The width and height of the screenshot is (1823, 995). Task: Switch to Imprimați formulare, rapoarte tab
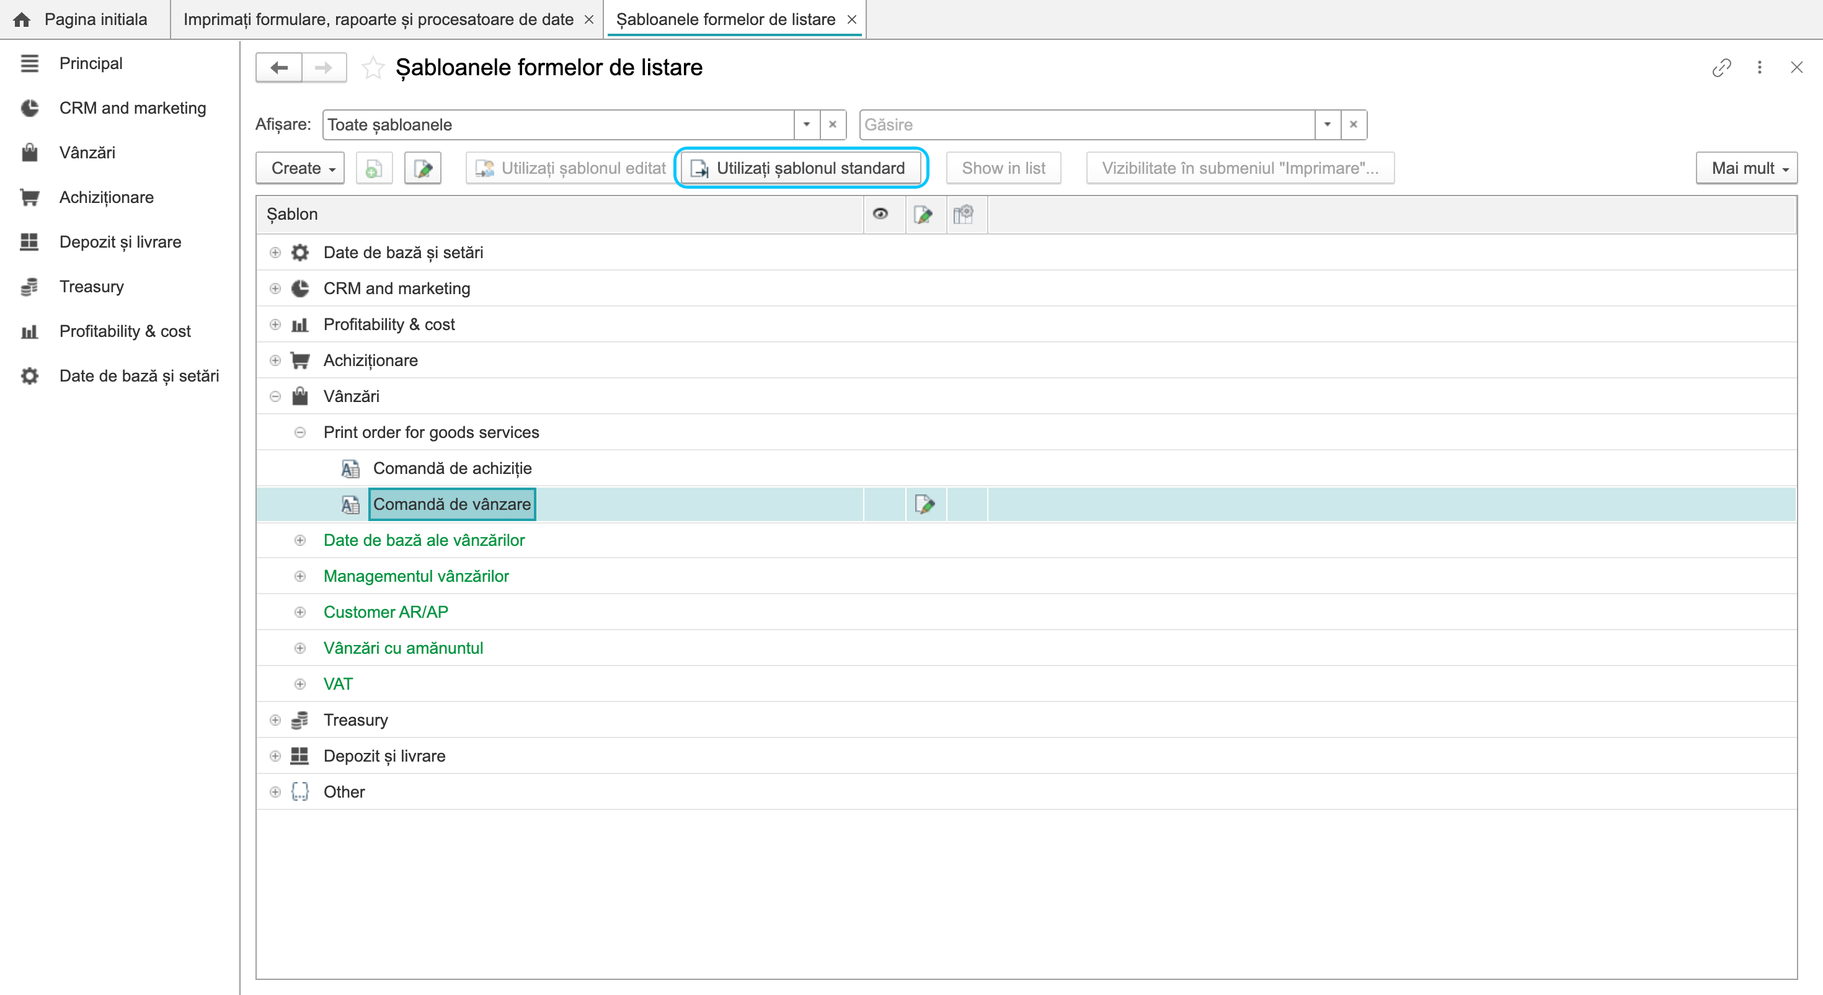pyautogui.click(x=378, y=19)
